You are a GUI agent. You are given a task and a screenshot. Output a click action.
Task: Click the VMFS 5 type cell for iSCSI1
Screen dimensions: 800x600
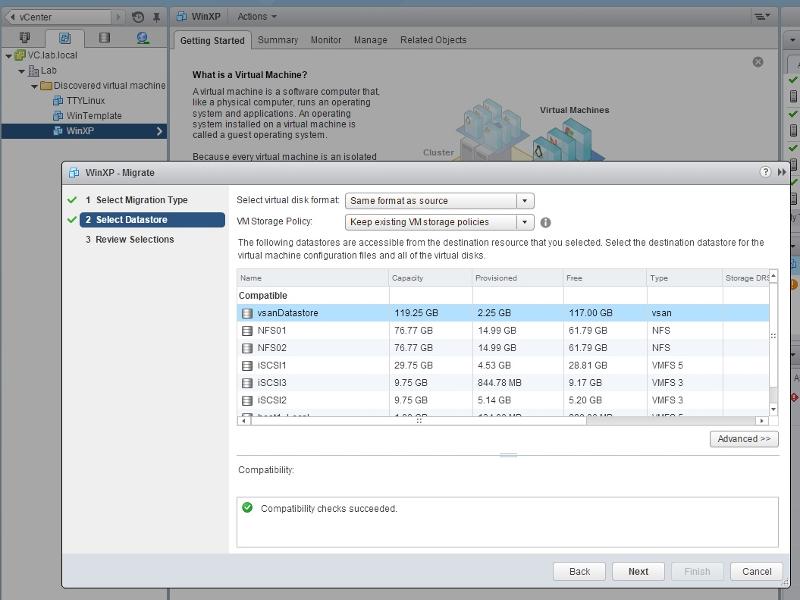coord(667,365)
